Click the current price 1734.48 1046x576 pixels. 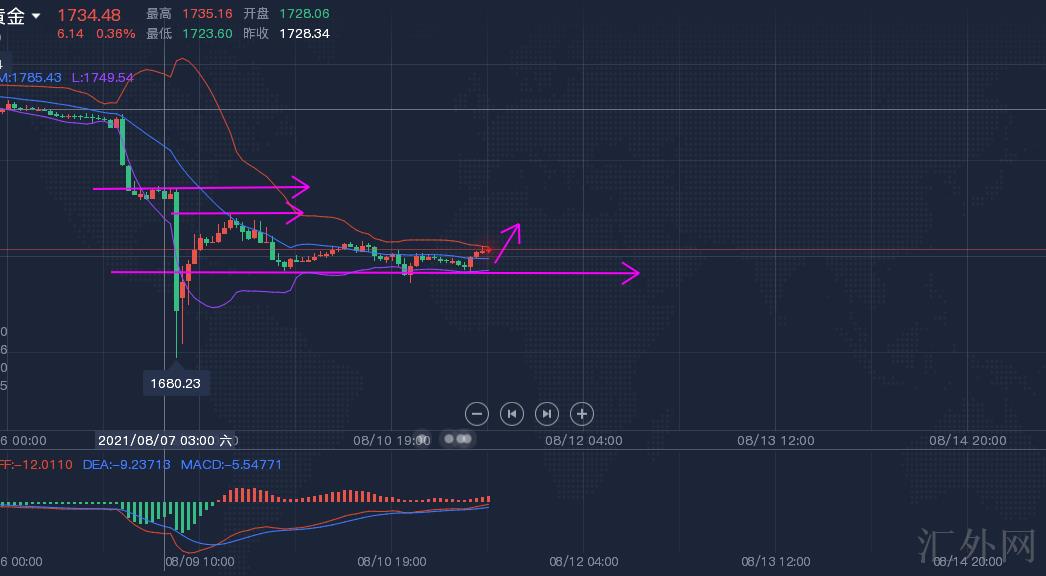89,15
